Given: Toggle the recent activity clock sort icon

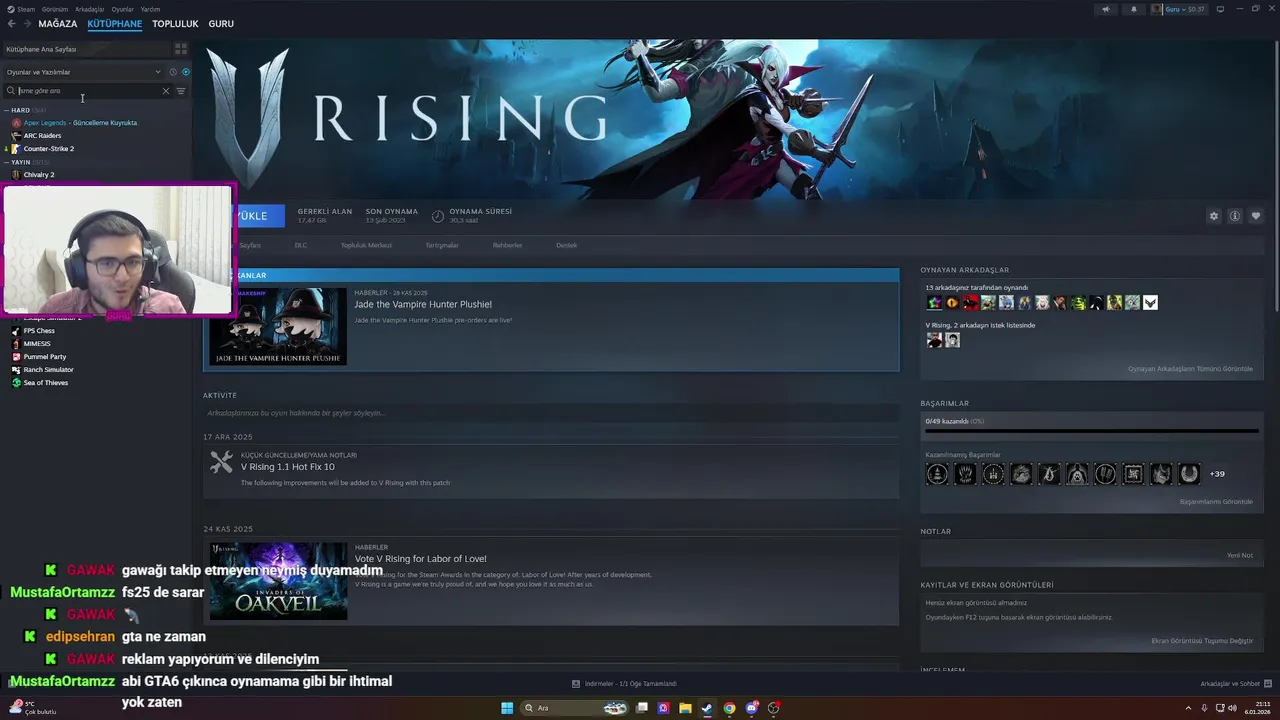Looking at the screenshot, I should [x=173, y=72].
